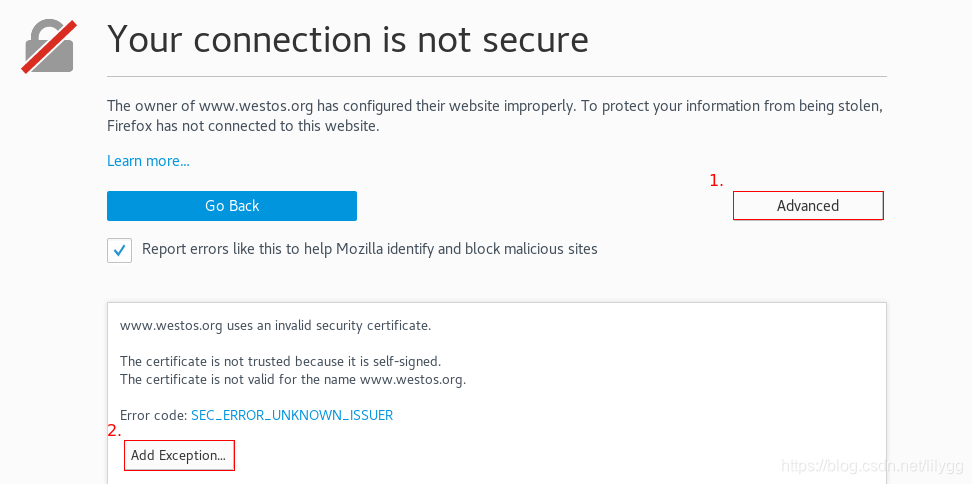
Task: Click the Add Exception button
Action: coord(179,456)
